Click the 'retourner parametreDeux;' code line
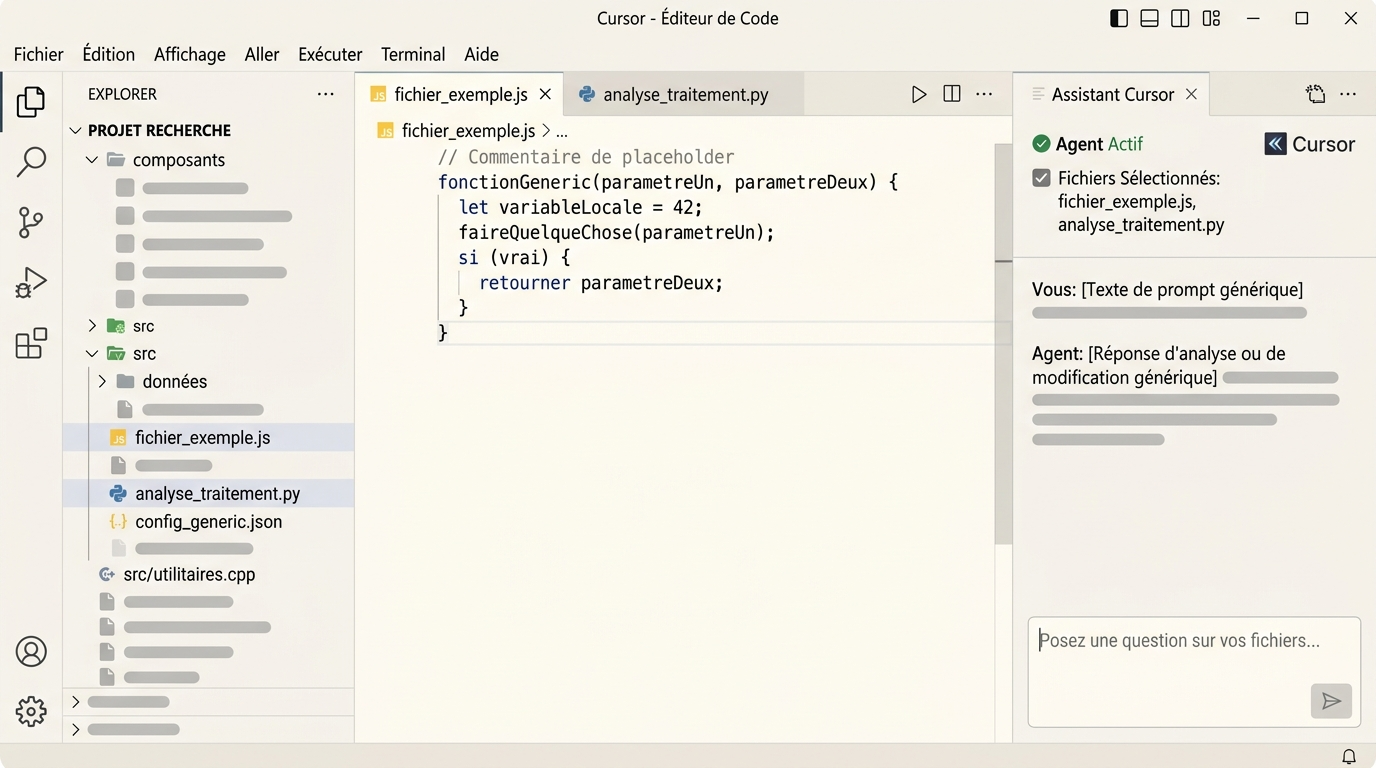This screenshot has width=1376, height=768. pos(600,283)
